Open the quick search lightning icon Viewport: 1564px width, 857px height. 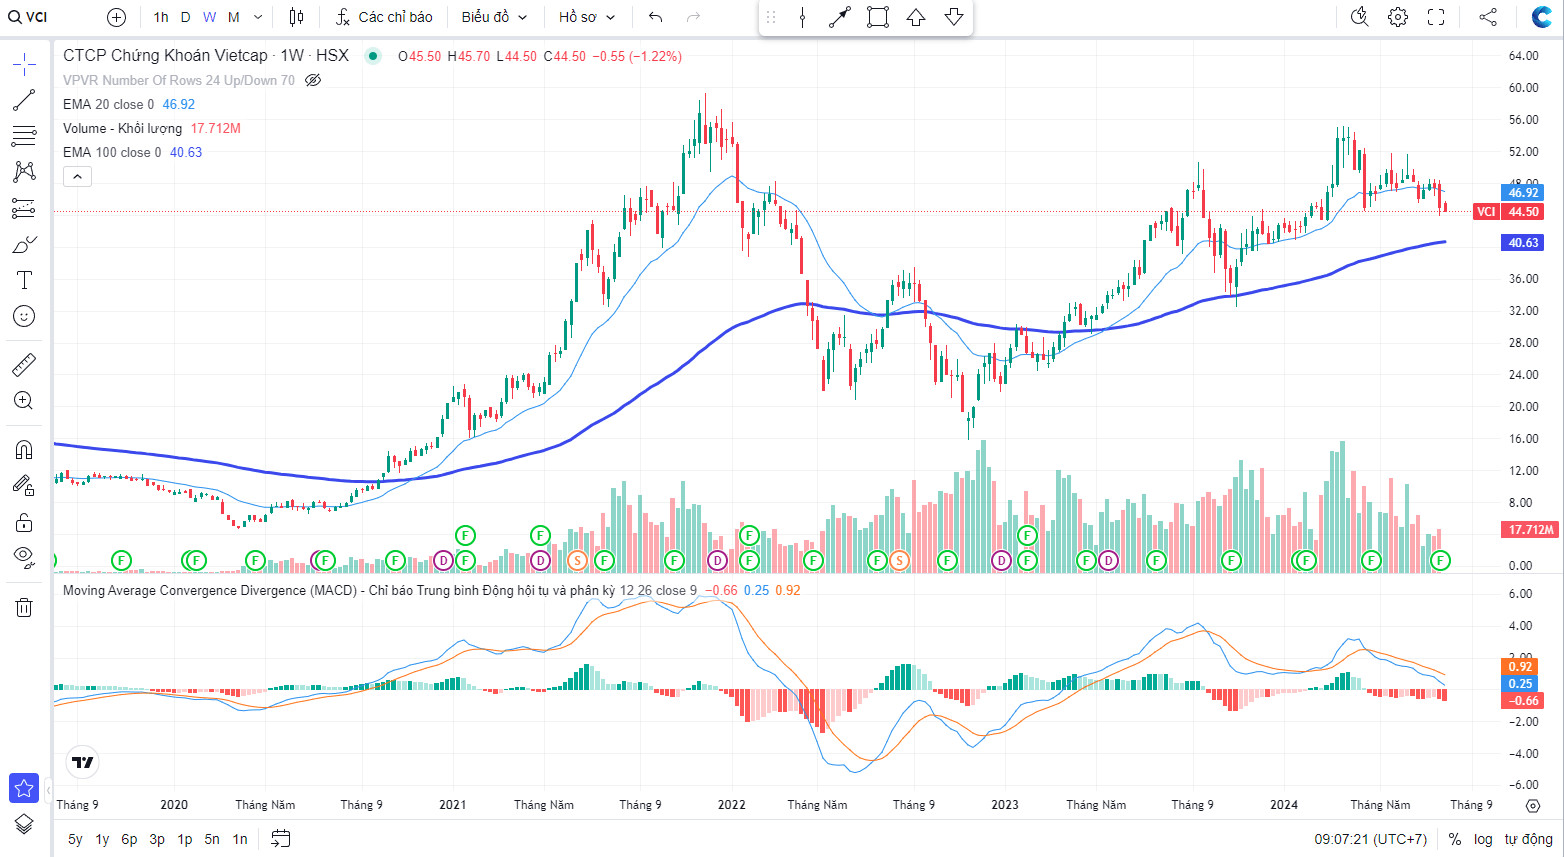(x=1359, y=17)
